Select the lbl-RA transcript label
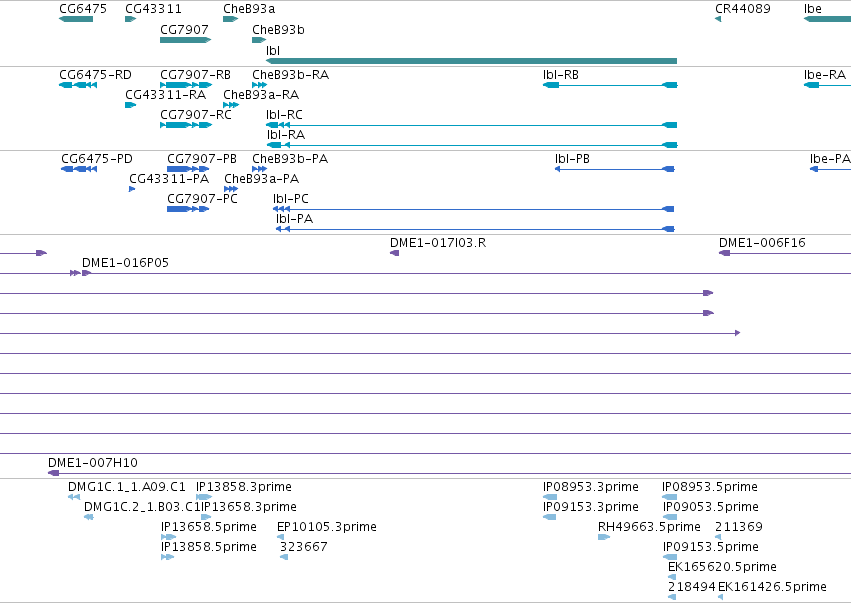Viewport: 851px width, 603px height. click(285, 135)
